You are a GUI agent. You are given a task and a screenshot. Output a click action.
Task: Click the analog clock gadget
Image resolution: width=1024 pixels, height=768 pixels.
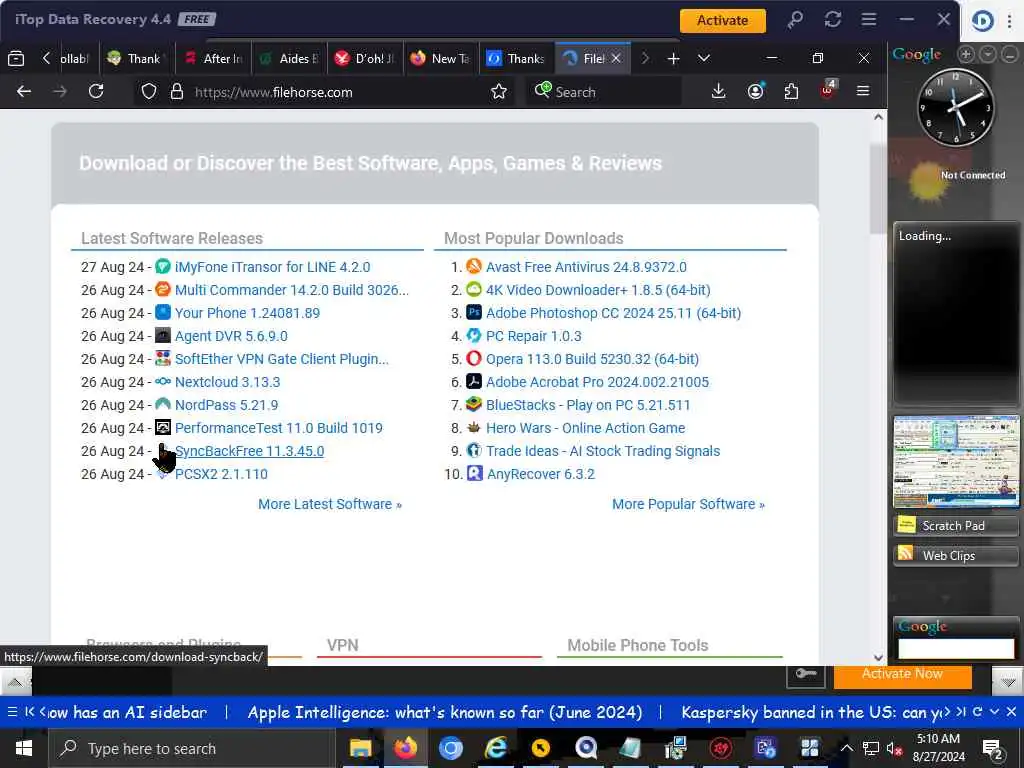point(955,108)
